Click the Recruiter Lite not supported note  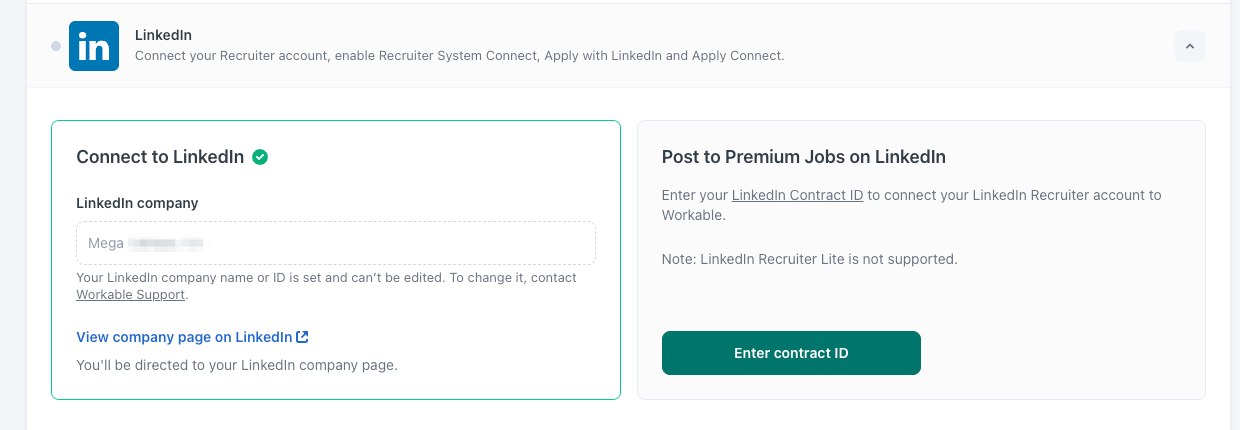pos(809,259)
